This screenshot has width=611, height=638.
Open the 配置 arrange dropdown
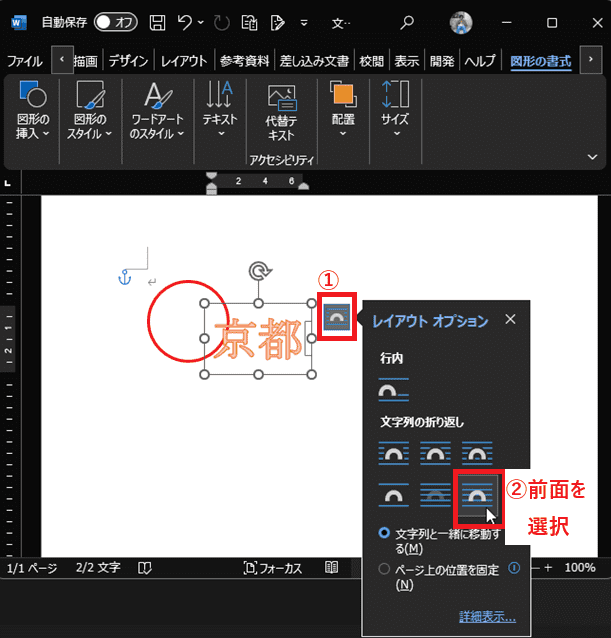coord(343,112)
